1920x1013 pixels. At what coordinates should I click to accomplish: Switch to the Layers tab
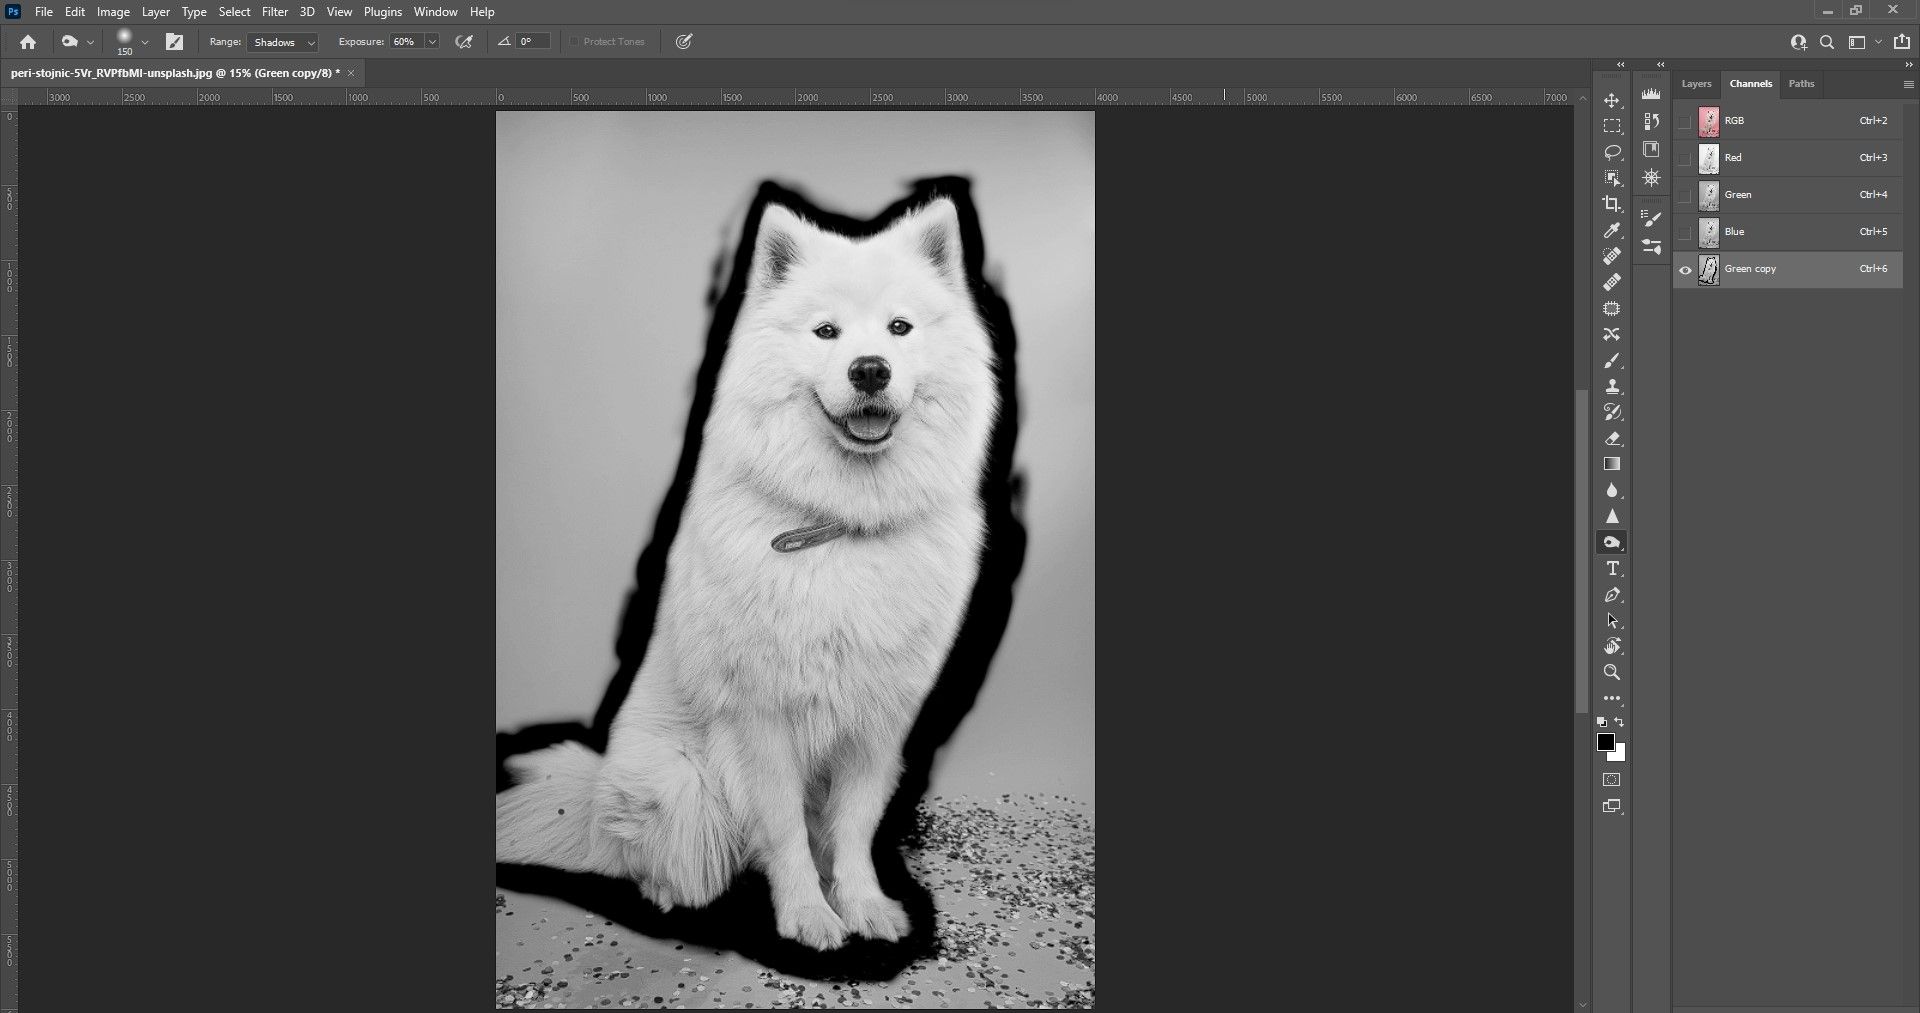coord(1696,84)
